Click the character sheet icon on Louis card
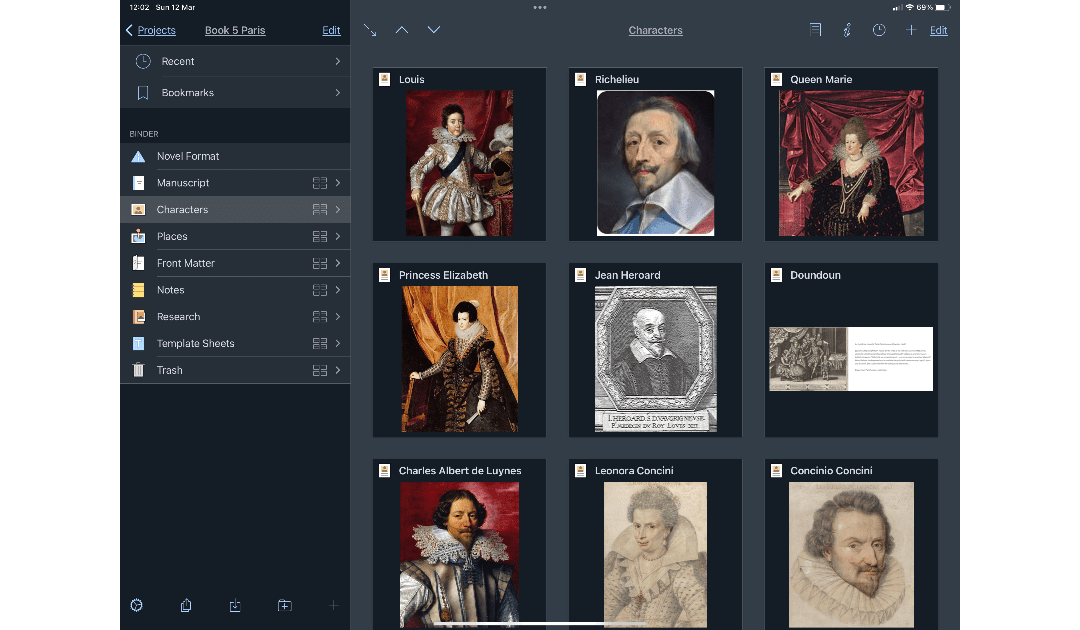This screenshot has width=1080, height=630. pos(385,79)
